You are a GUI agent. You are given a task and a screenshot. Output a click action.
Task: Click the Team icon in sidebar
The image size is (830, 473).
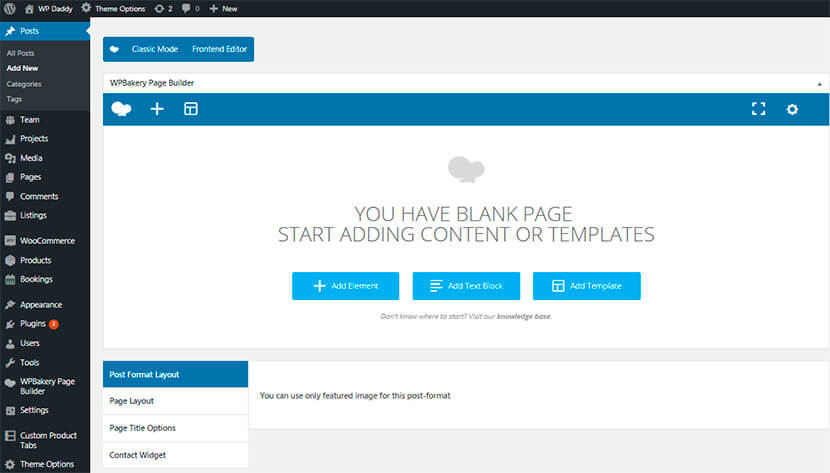pos(10,120)
